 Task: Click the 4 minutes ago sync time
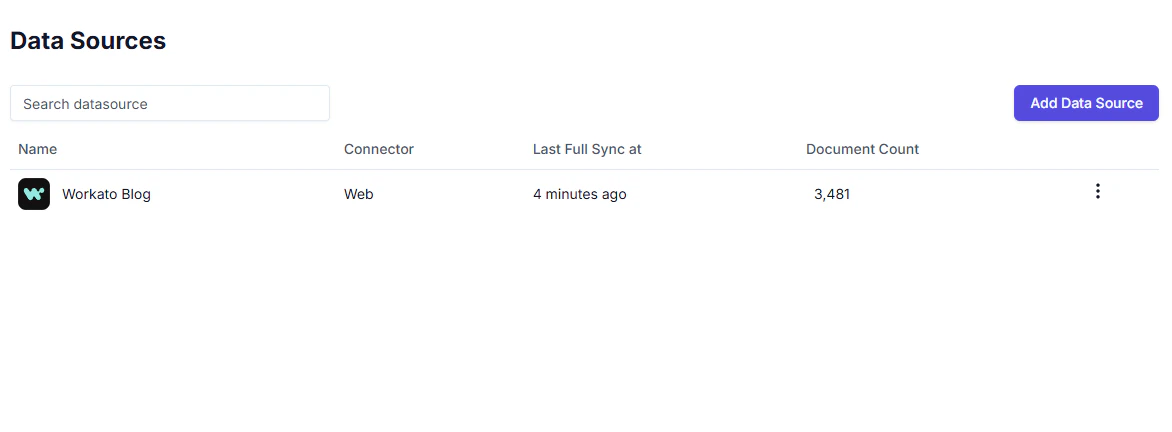tap(579, 194)
